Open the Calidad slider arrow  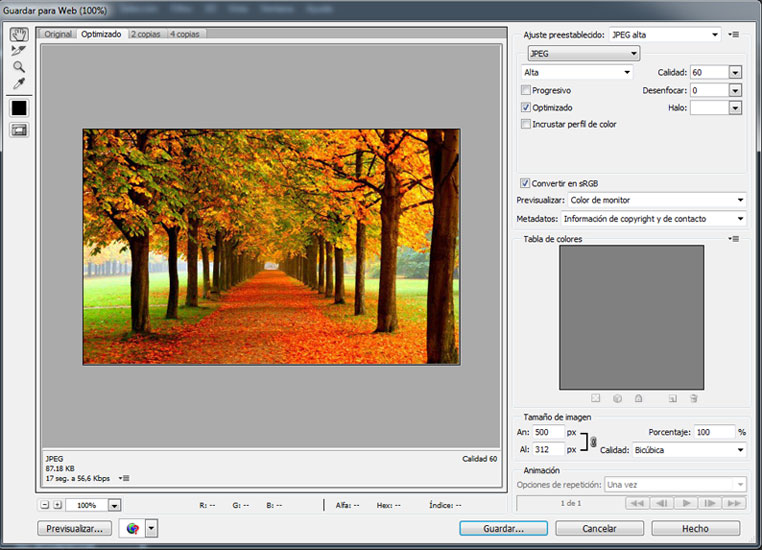(x=735, y=72)
